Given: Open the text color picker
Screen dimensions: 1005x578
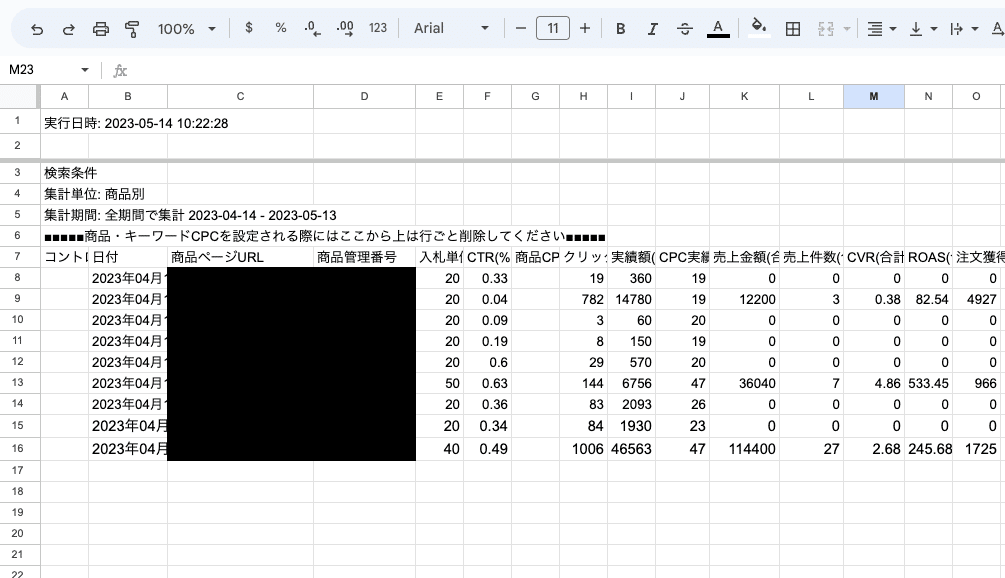Looking at the screenshot, I should click(718, 29).
